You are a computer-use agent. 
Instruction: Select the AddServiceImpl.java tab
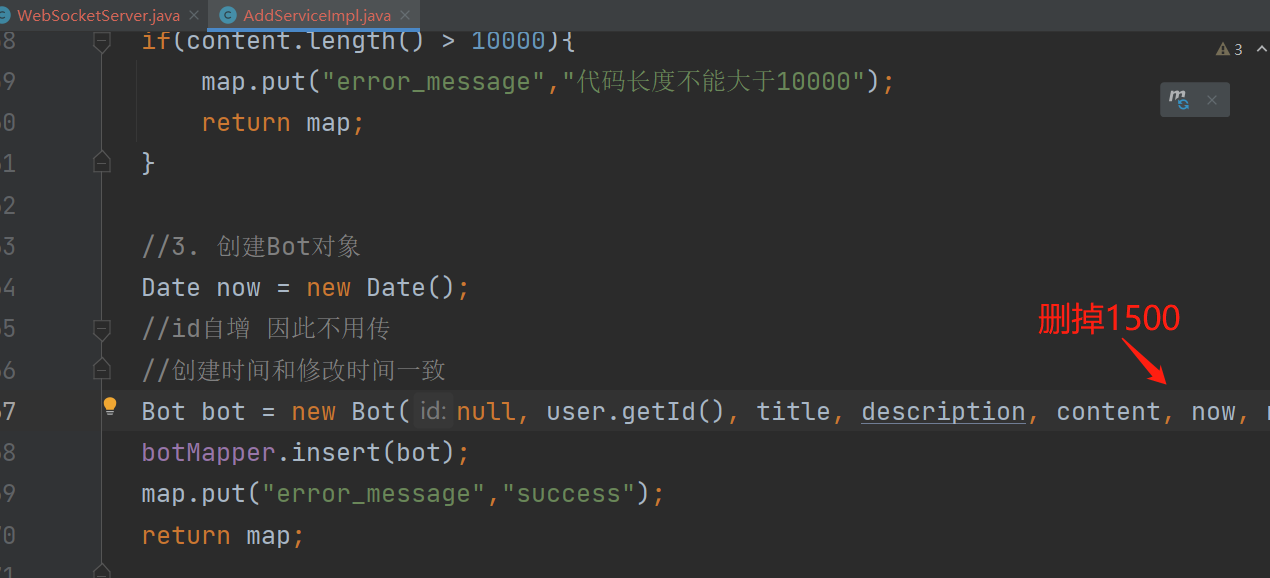tap(315, 15)
